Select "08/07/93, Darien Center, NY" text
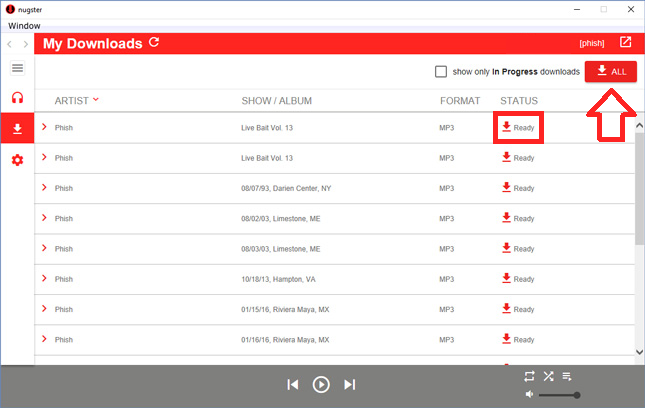The width and height of the screenshot is (645, 408). [x=286, y=188]
